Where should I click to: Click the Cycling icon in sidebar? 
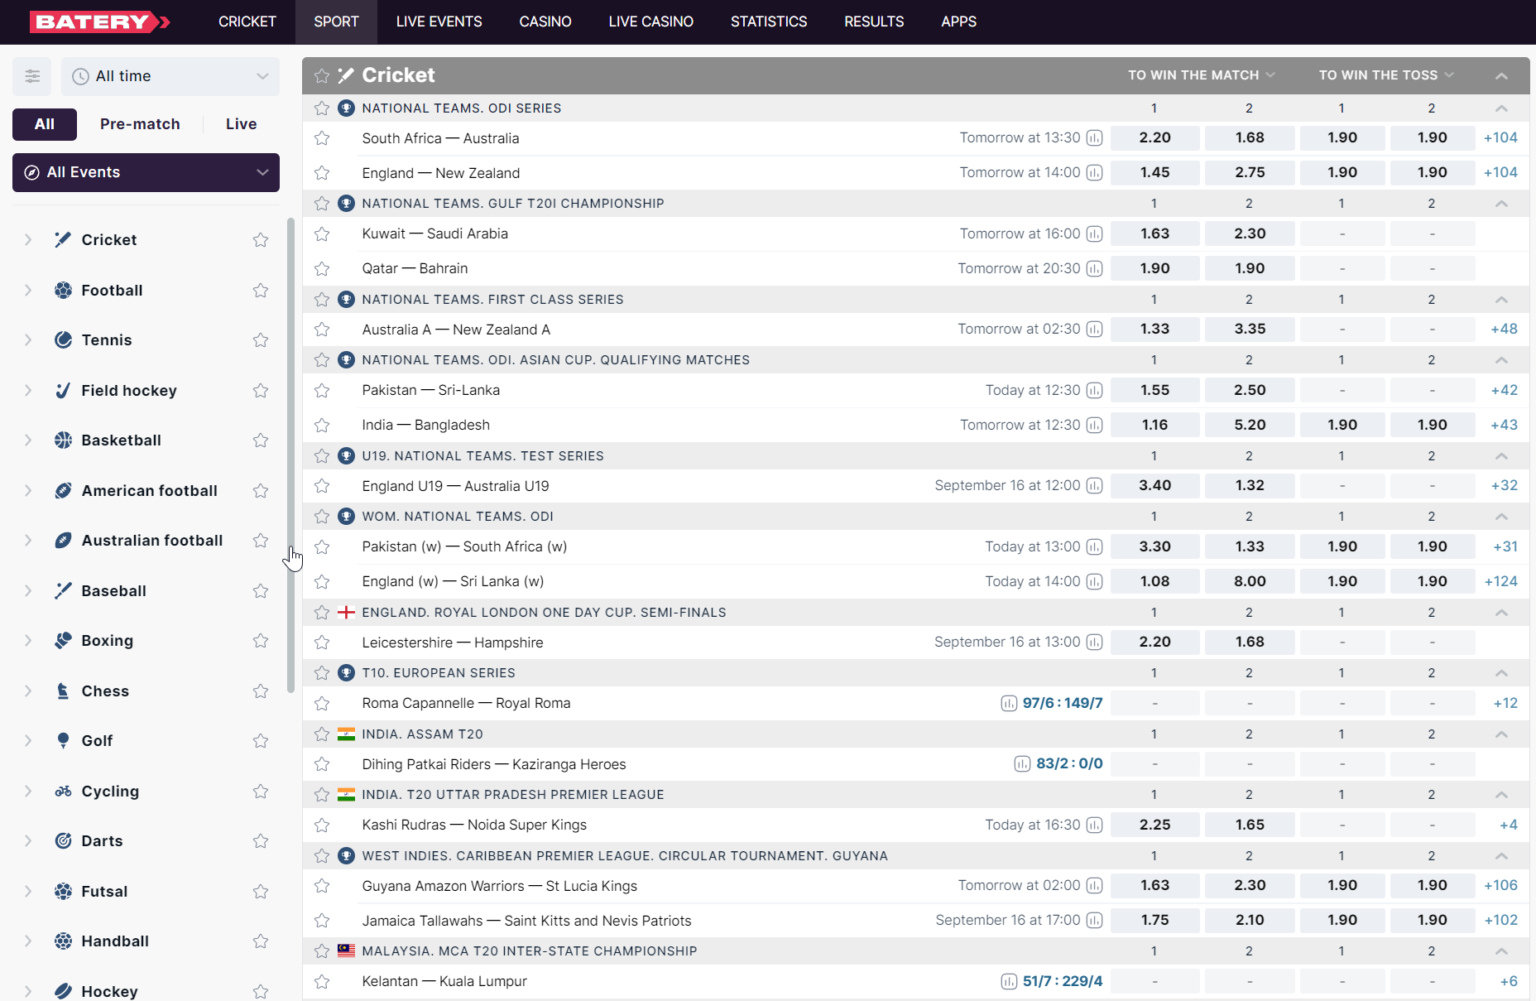coord(63,791)
